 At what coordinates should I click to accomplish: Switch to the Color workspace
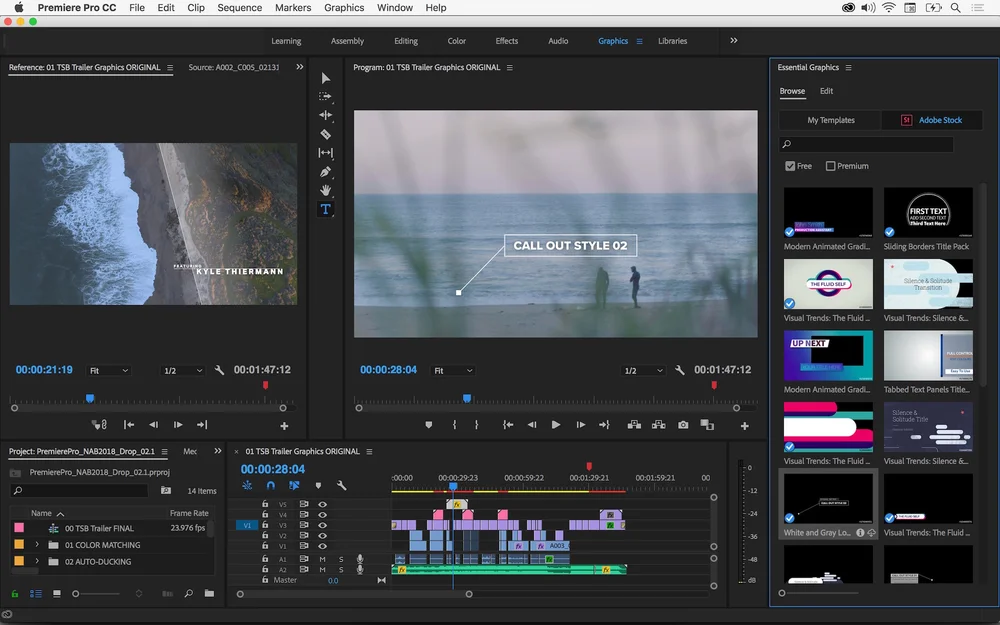[457, 41]
